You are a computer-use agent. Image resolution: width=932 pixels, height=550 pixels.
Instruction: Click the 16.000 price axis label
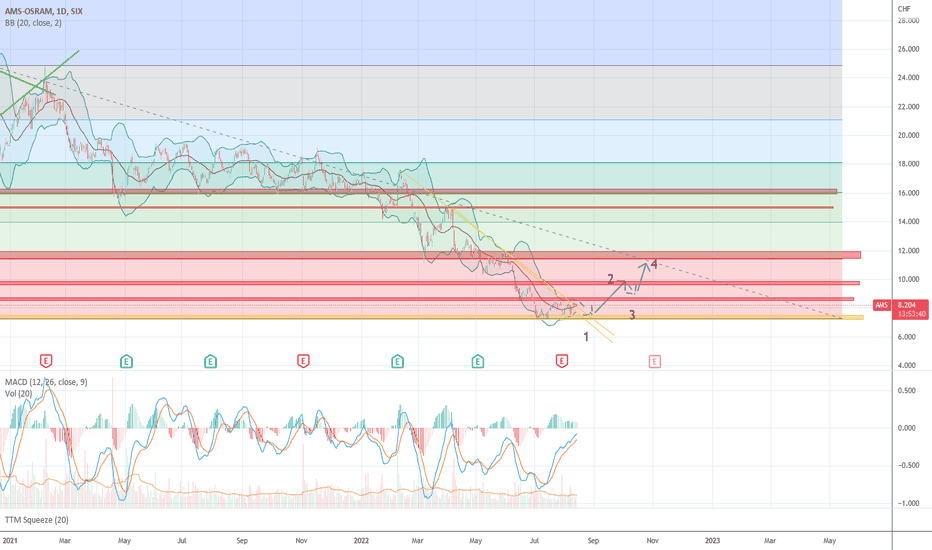pos(908,193)
